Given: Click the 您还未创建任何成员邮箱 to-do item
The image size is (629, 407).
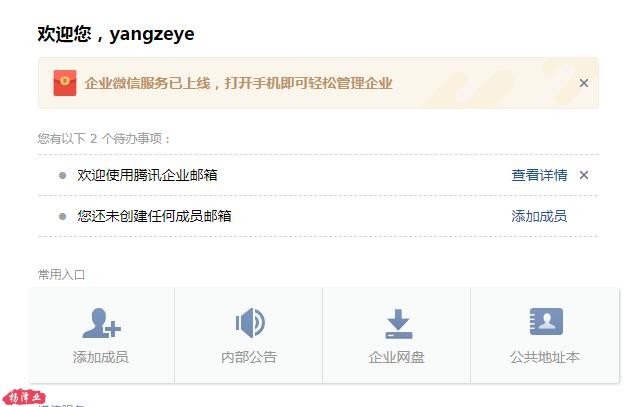Looking at the screenshot, I should click(x=154, y=216).
